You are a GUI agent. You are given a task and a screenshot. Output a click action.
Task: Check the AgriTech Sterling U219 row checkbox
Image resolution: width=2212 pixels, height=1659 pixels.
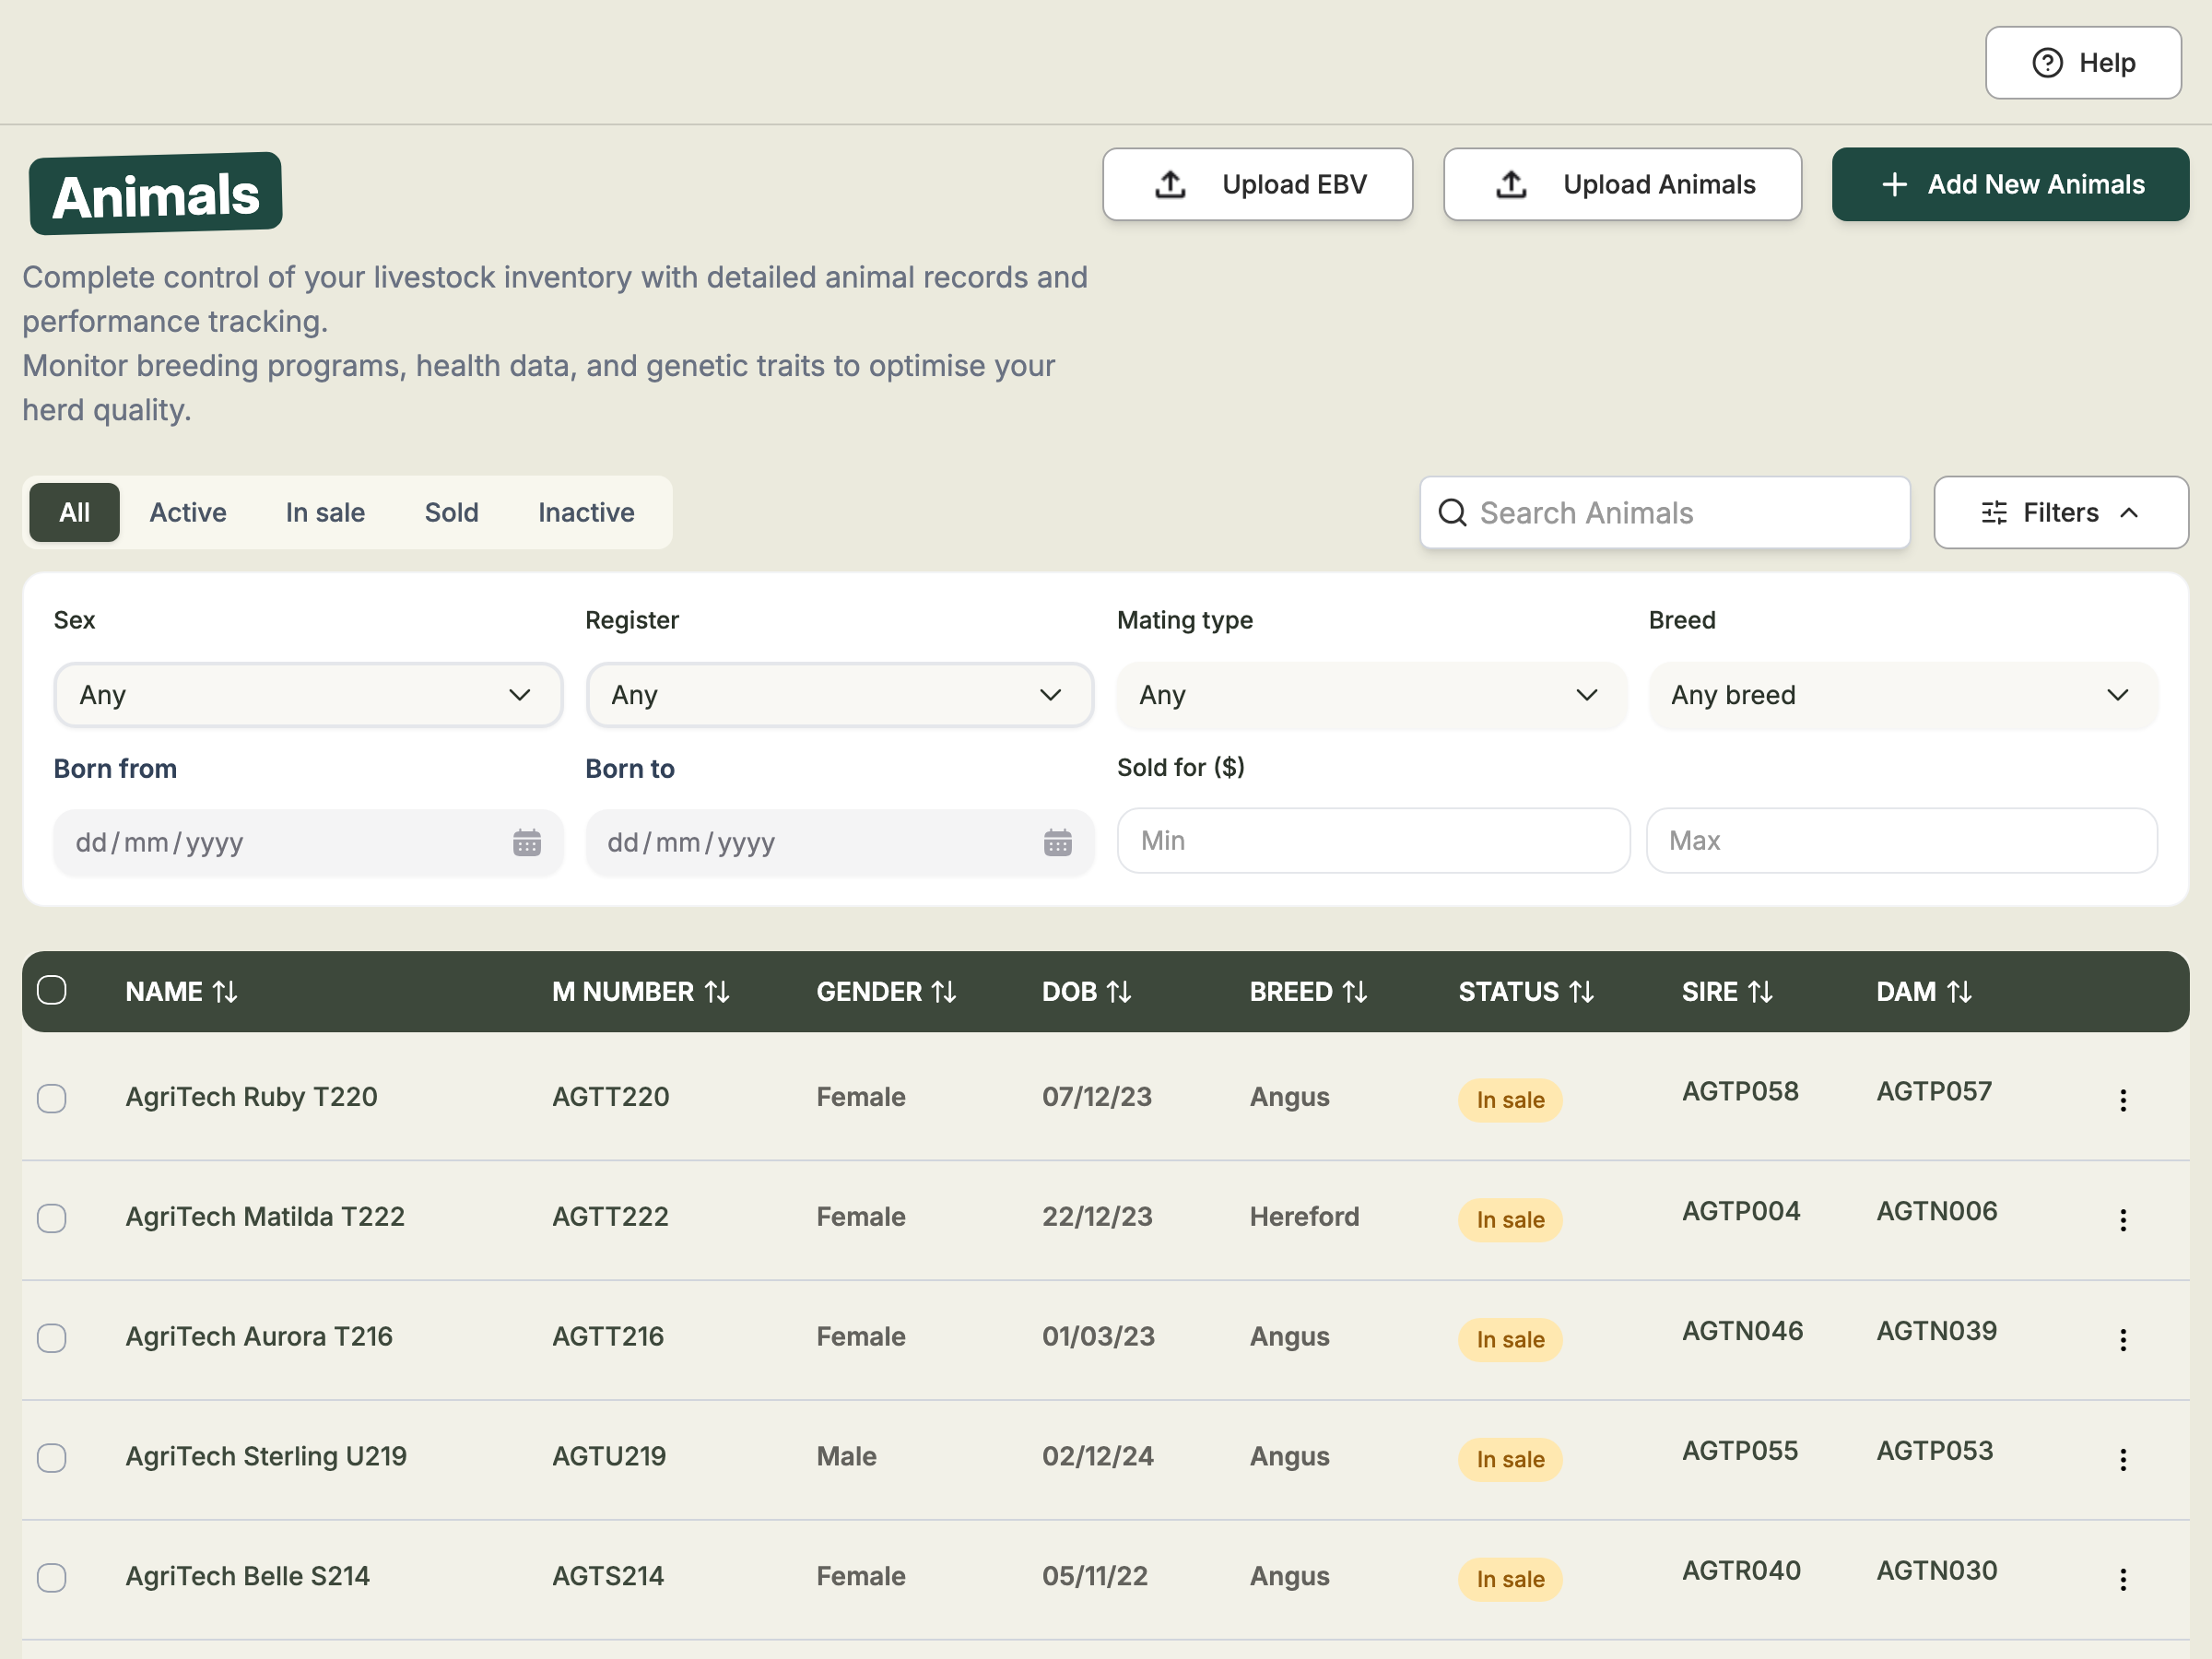coord(52,1458)
